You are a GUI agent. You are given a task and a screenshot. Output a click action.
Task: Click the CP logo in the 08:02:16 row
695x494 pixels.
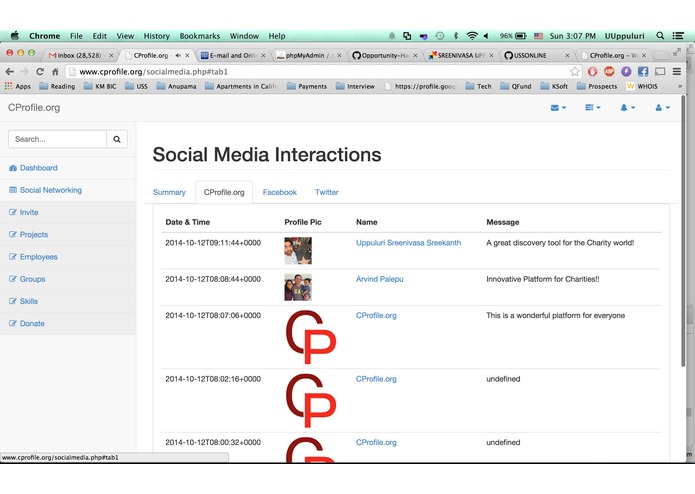coord(311,401)
